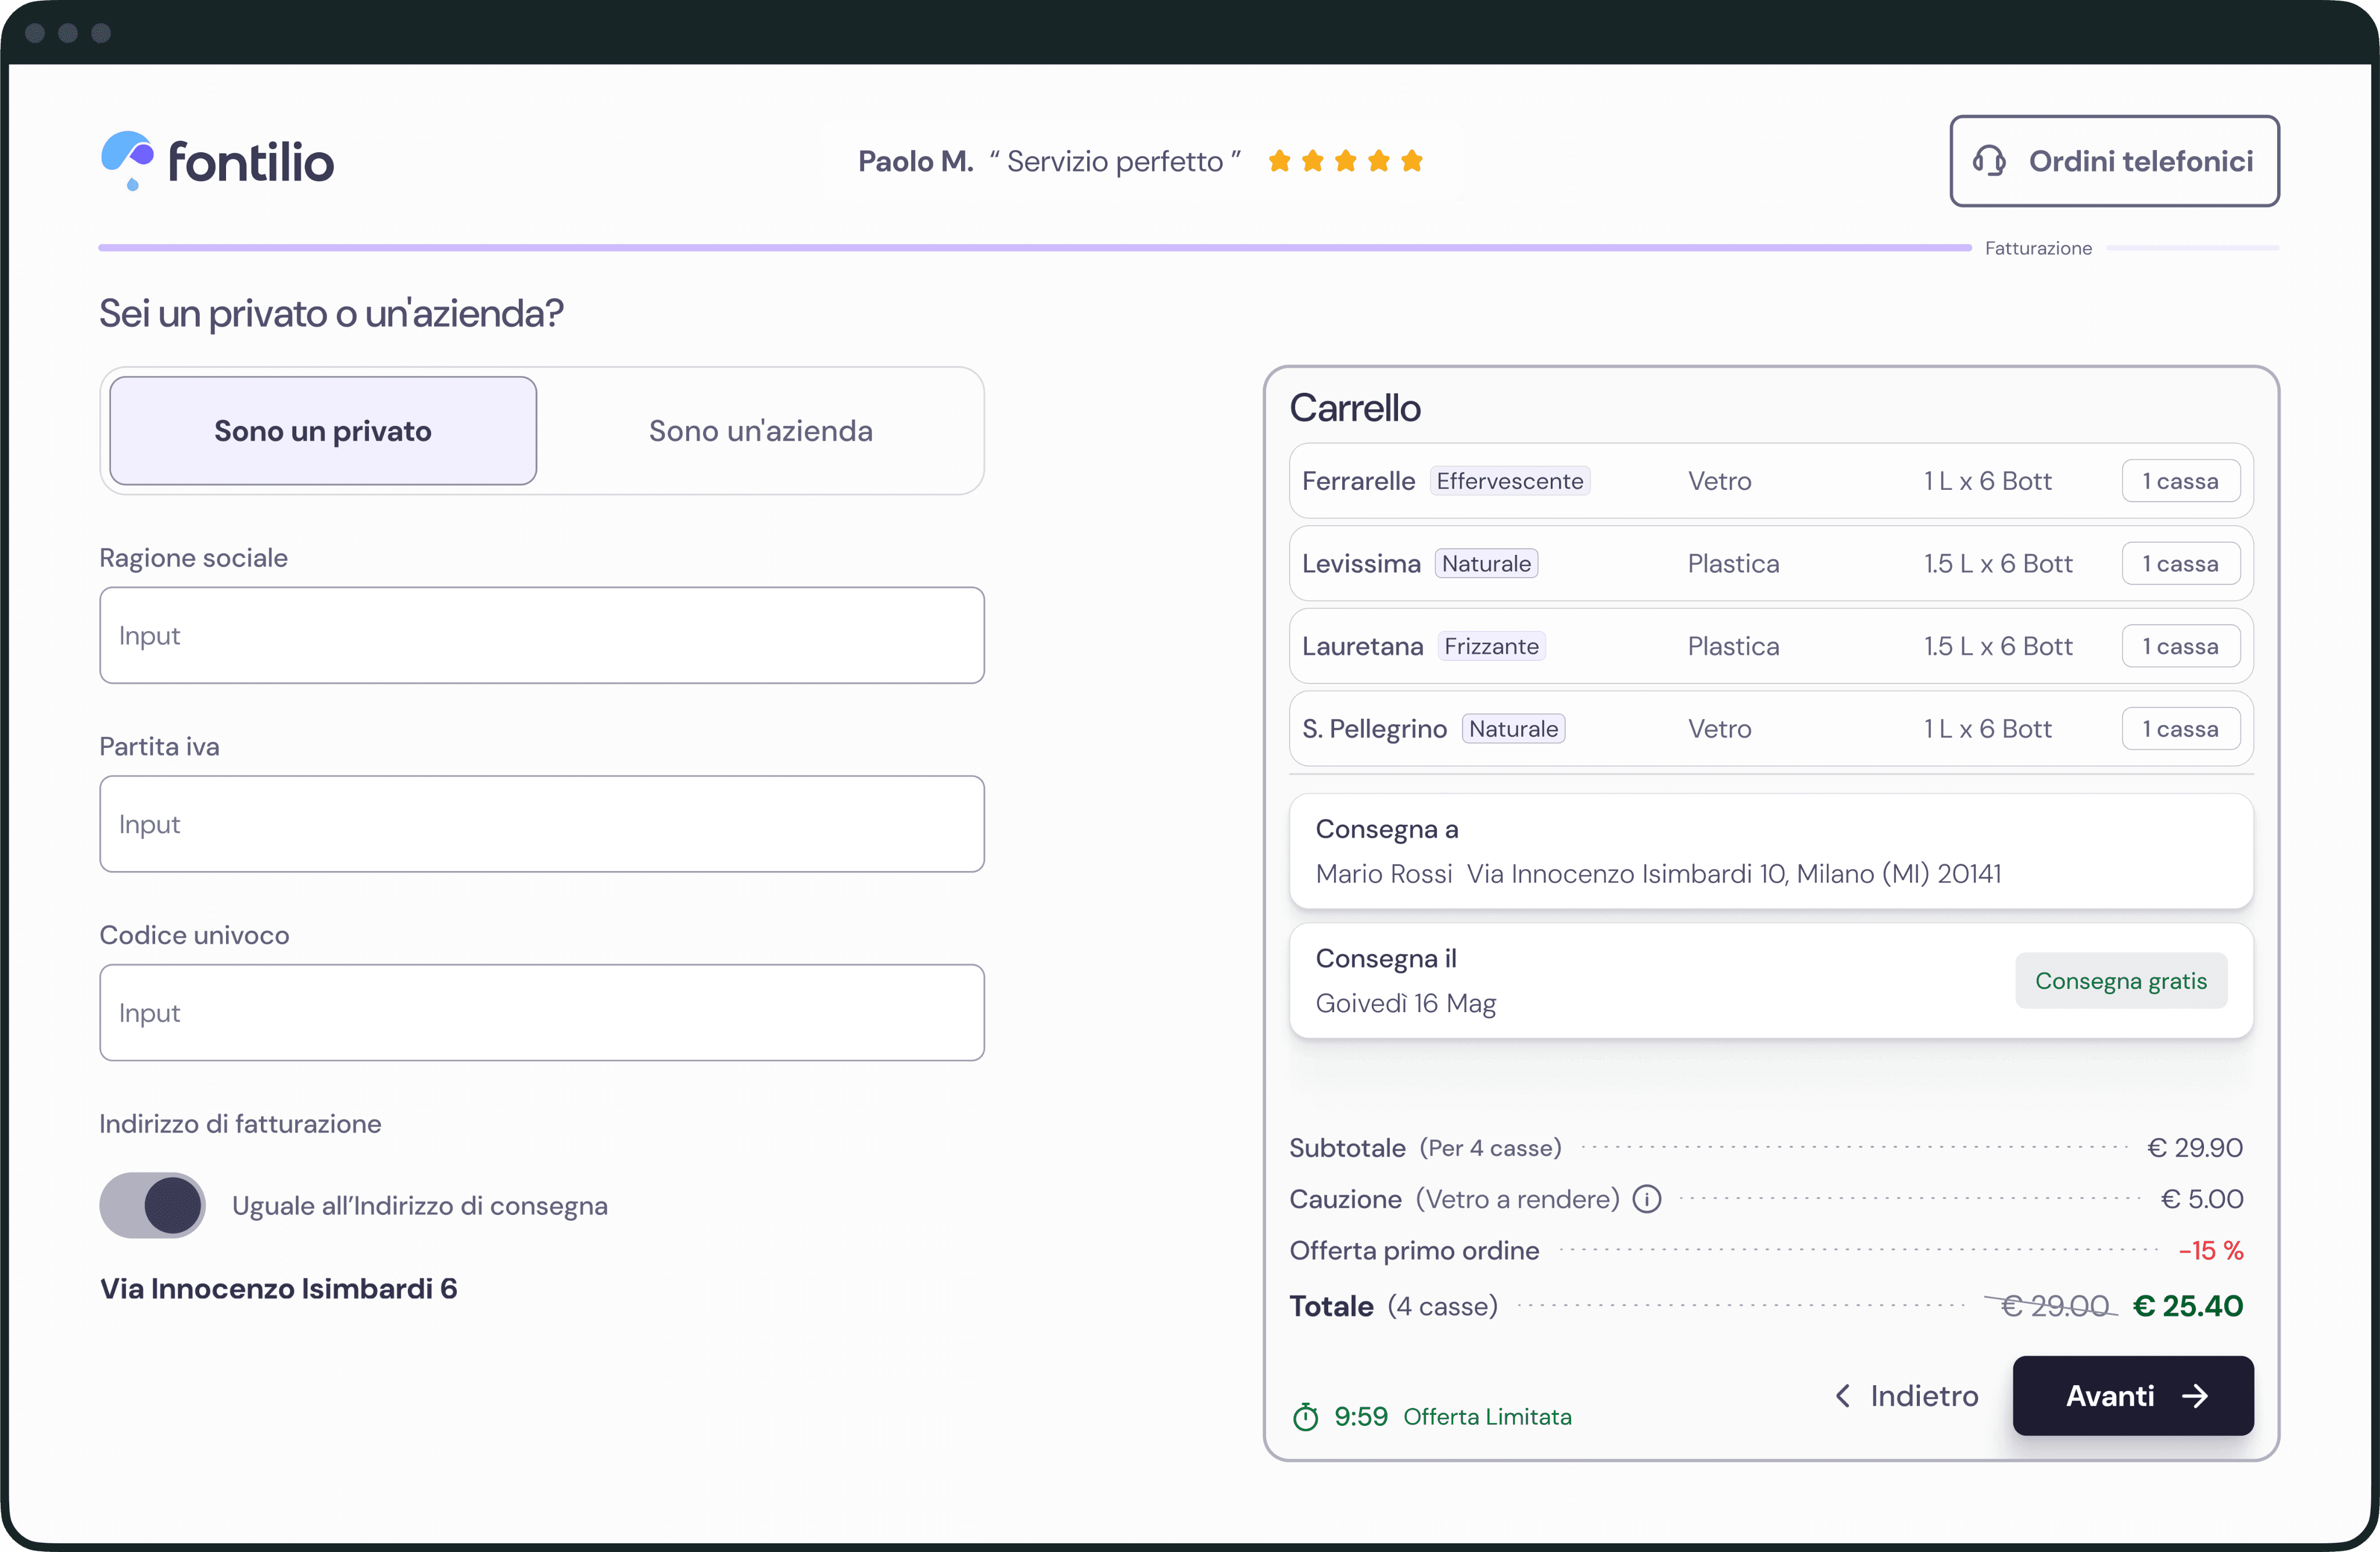Image resolution: width=2380 pixels, height=1552 pixels.
Task: Switch to Sono un'azienda option
Action: point(760,431)
